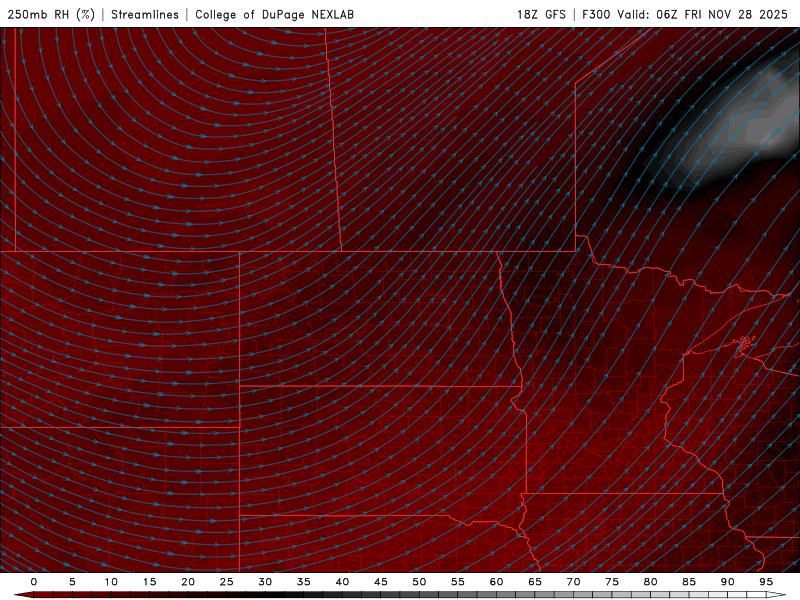Image resolution: width=800 pixels, height=600 pixels.
Task: Click the "18Z GFS" model run label
Action: pyautogui.click(x=541, y=14)
